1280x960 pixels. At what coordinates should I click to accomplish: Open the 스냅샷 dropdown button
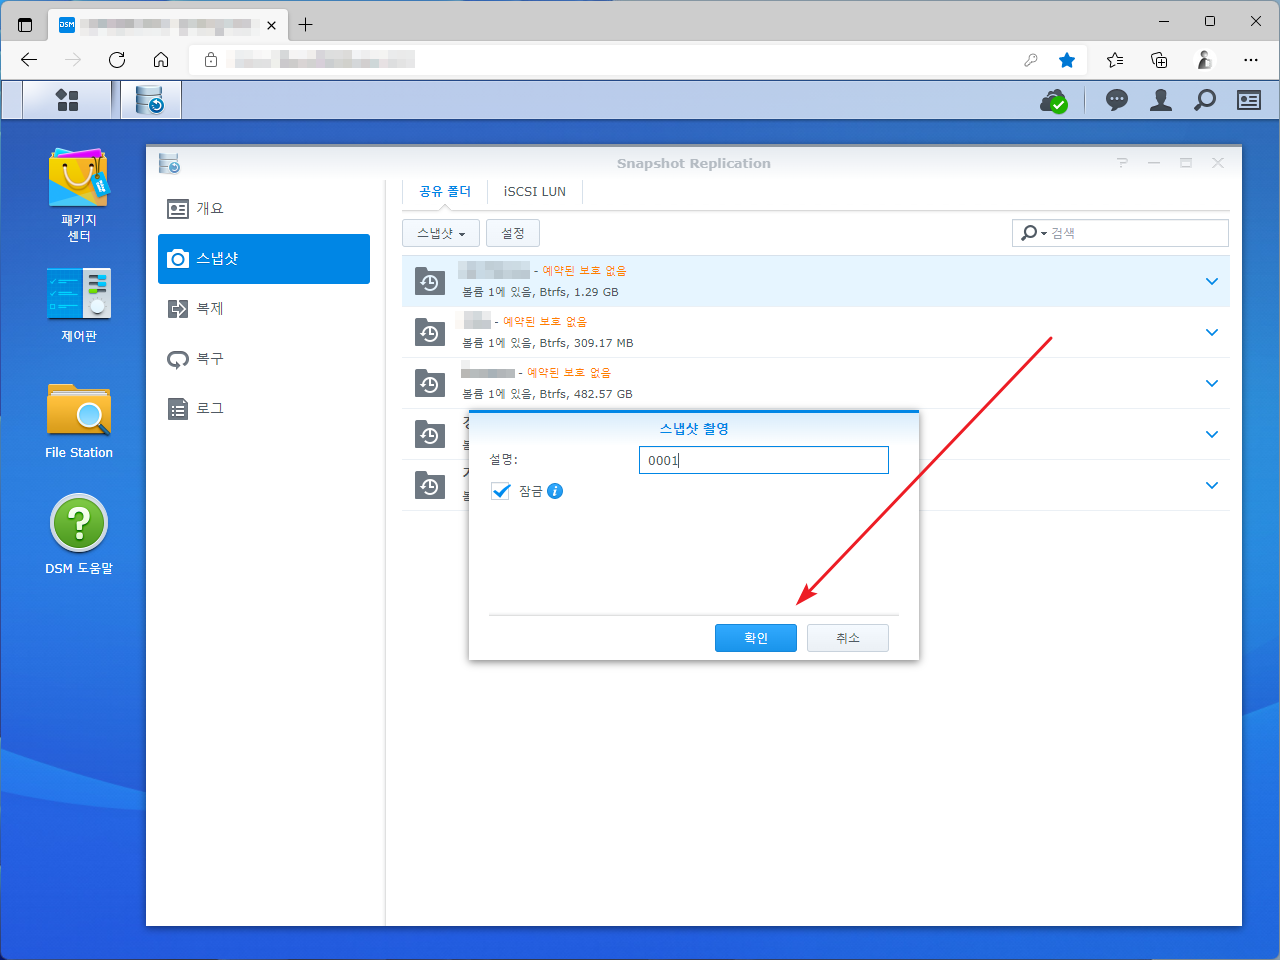tap(441, 233)
